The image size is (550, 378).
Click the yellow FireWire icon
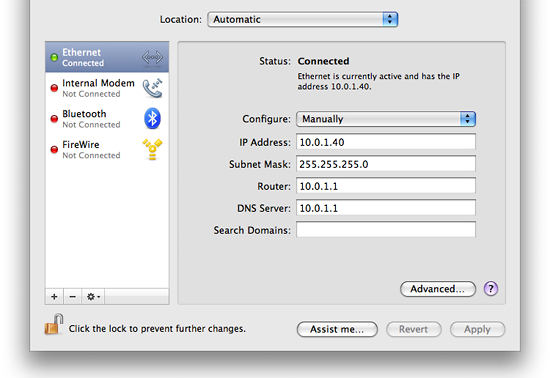coord(152,149)
